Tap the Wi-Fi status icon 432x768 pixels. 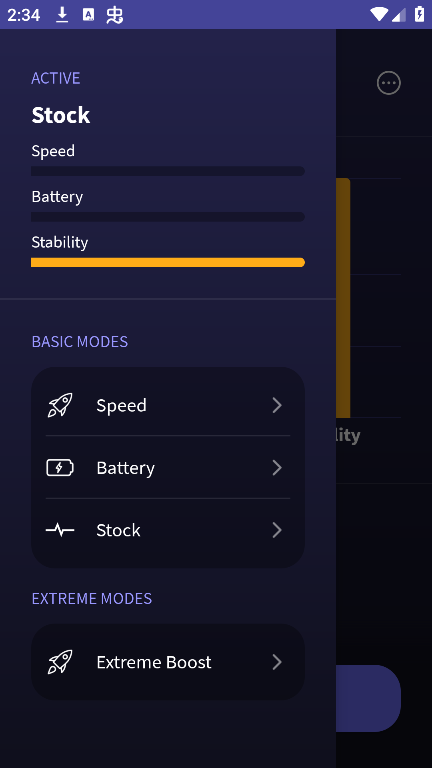point(379,15)
